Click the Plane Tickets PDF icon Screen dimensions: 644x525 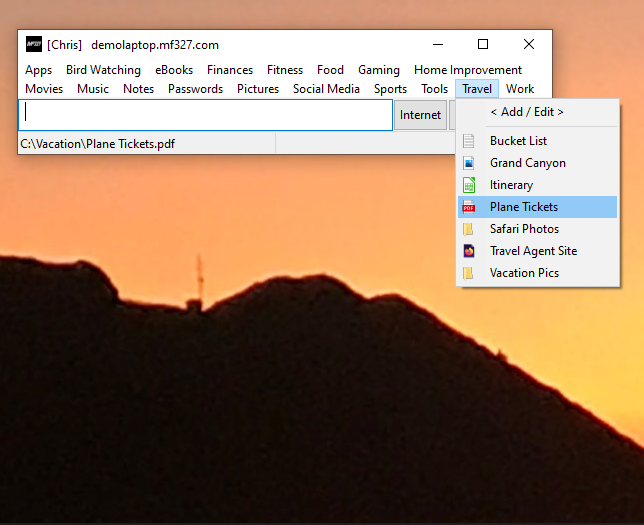pos(469,207)
